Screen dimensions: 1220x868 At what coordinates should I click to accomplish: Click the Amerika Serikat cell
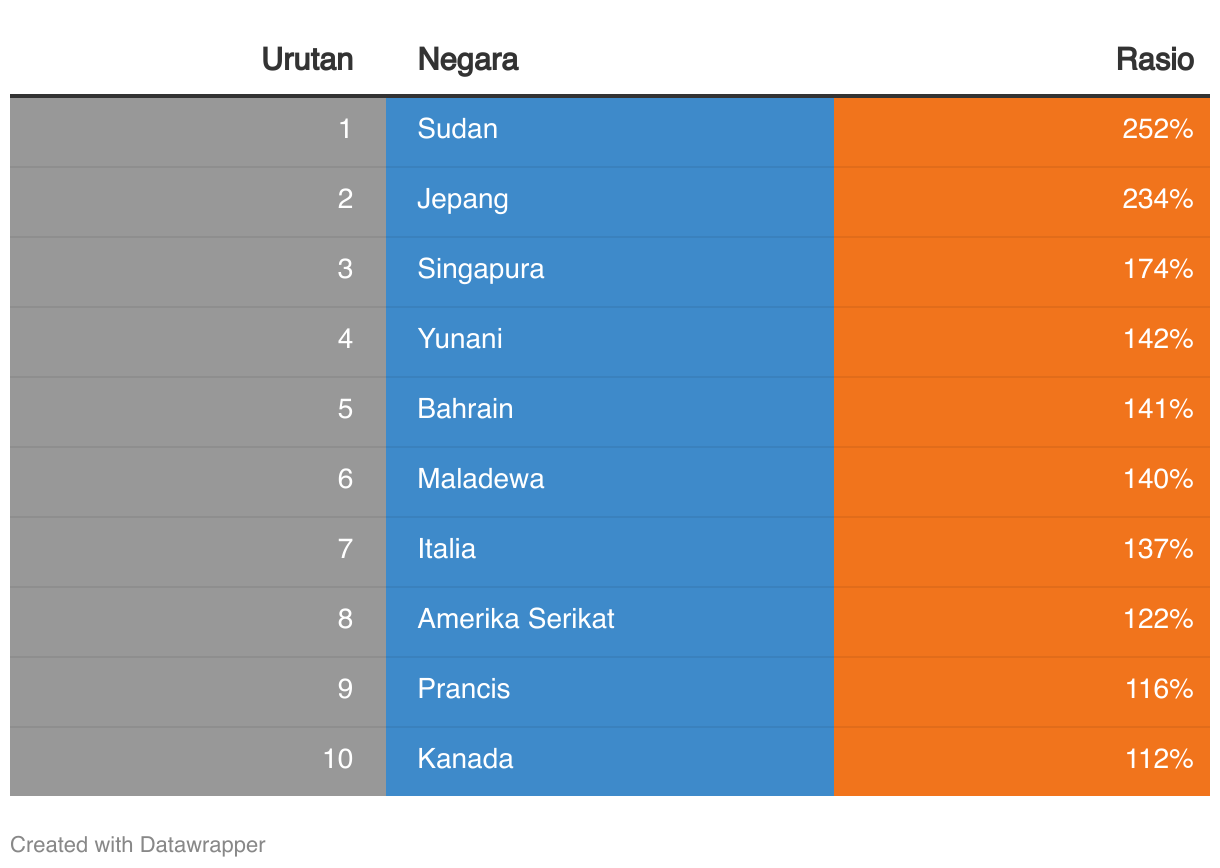609,621
